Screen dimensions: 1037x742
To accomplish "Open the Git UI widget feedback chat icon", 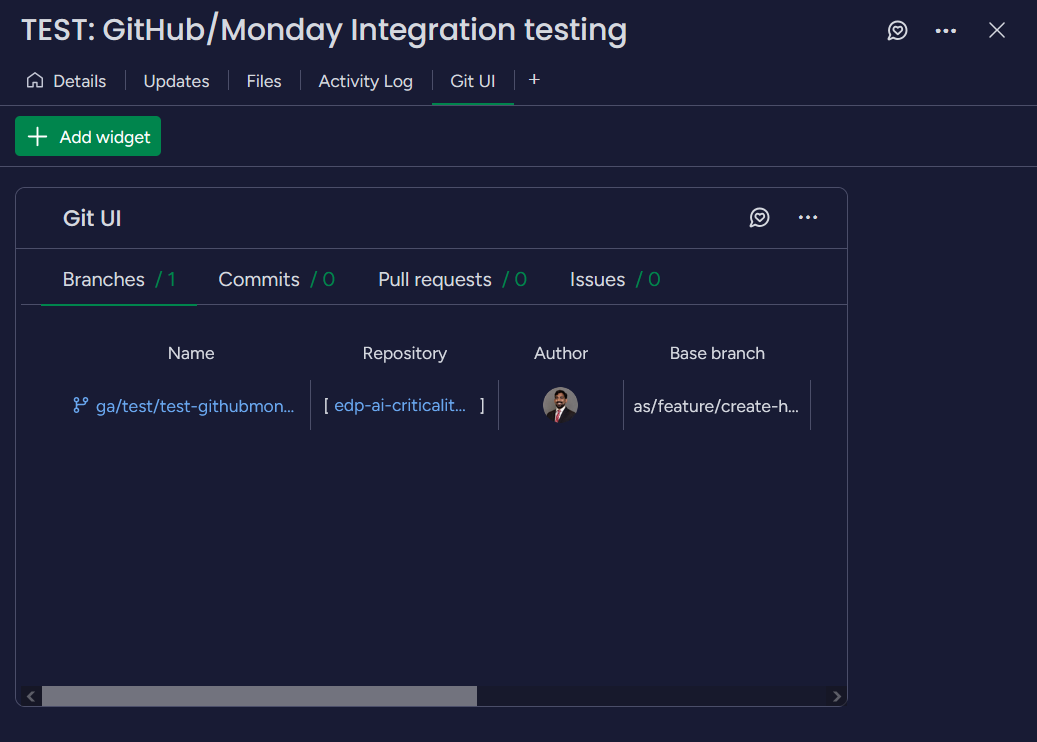I will point(759,218).
